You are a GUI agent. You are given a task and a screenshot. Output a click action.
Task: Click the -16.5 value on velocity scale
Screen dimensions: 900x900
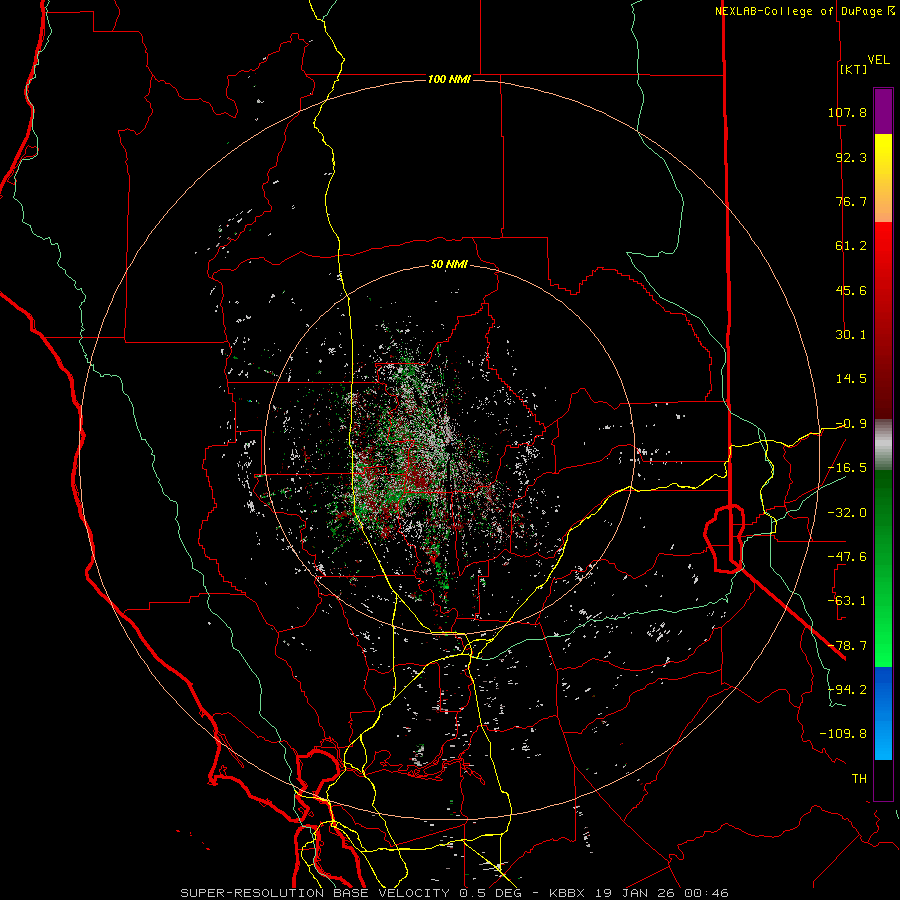pyautogui.click(x=847, y=468)
